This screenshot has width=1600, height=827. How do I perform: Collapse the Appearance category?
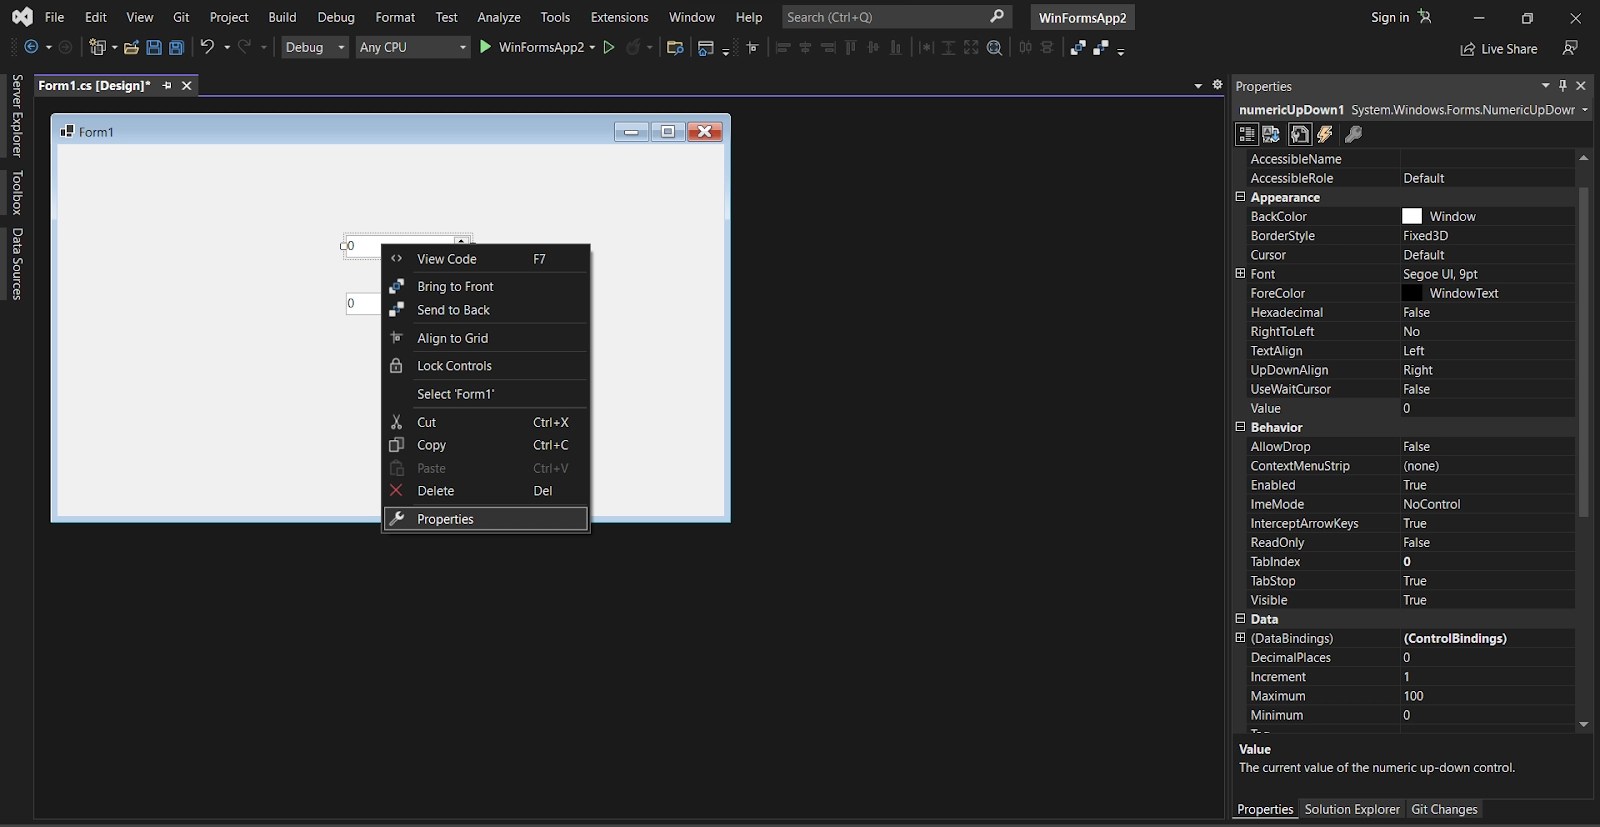point(1240,197)
